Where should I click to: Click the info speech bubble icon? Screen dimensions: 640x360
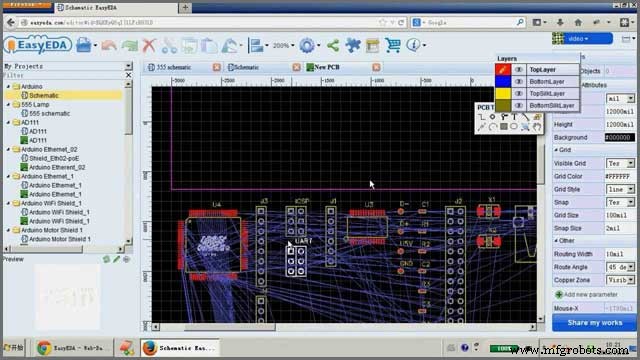tap(413, 45)
